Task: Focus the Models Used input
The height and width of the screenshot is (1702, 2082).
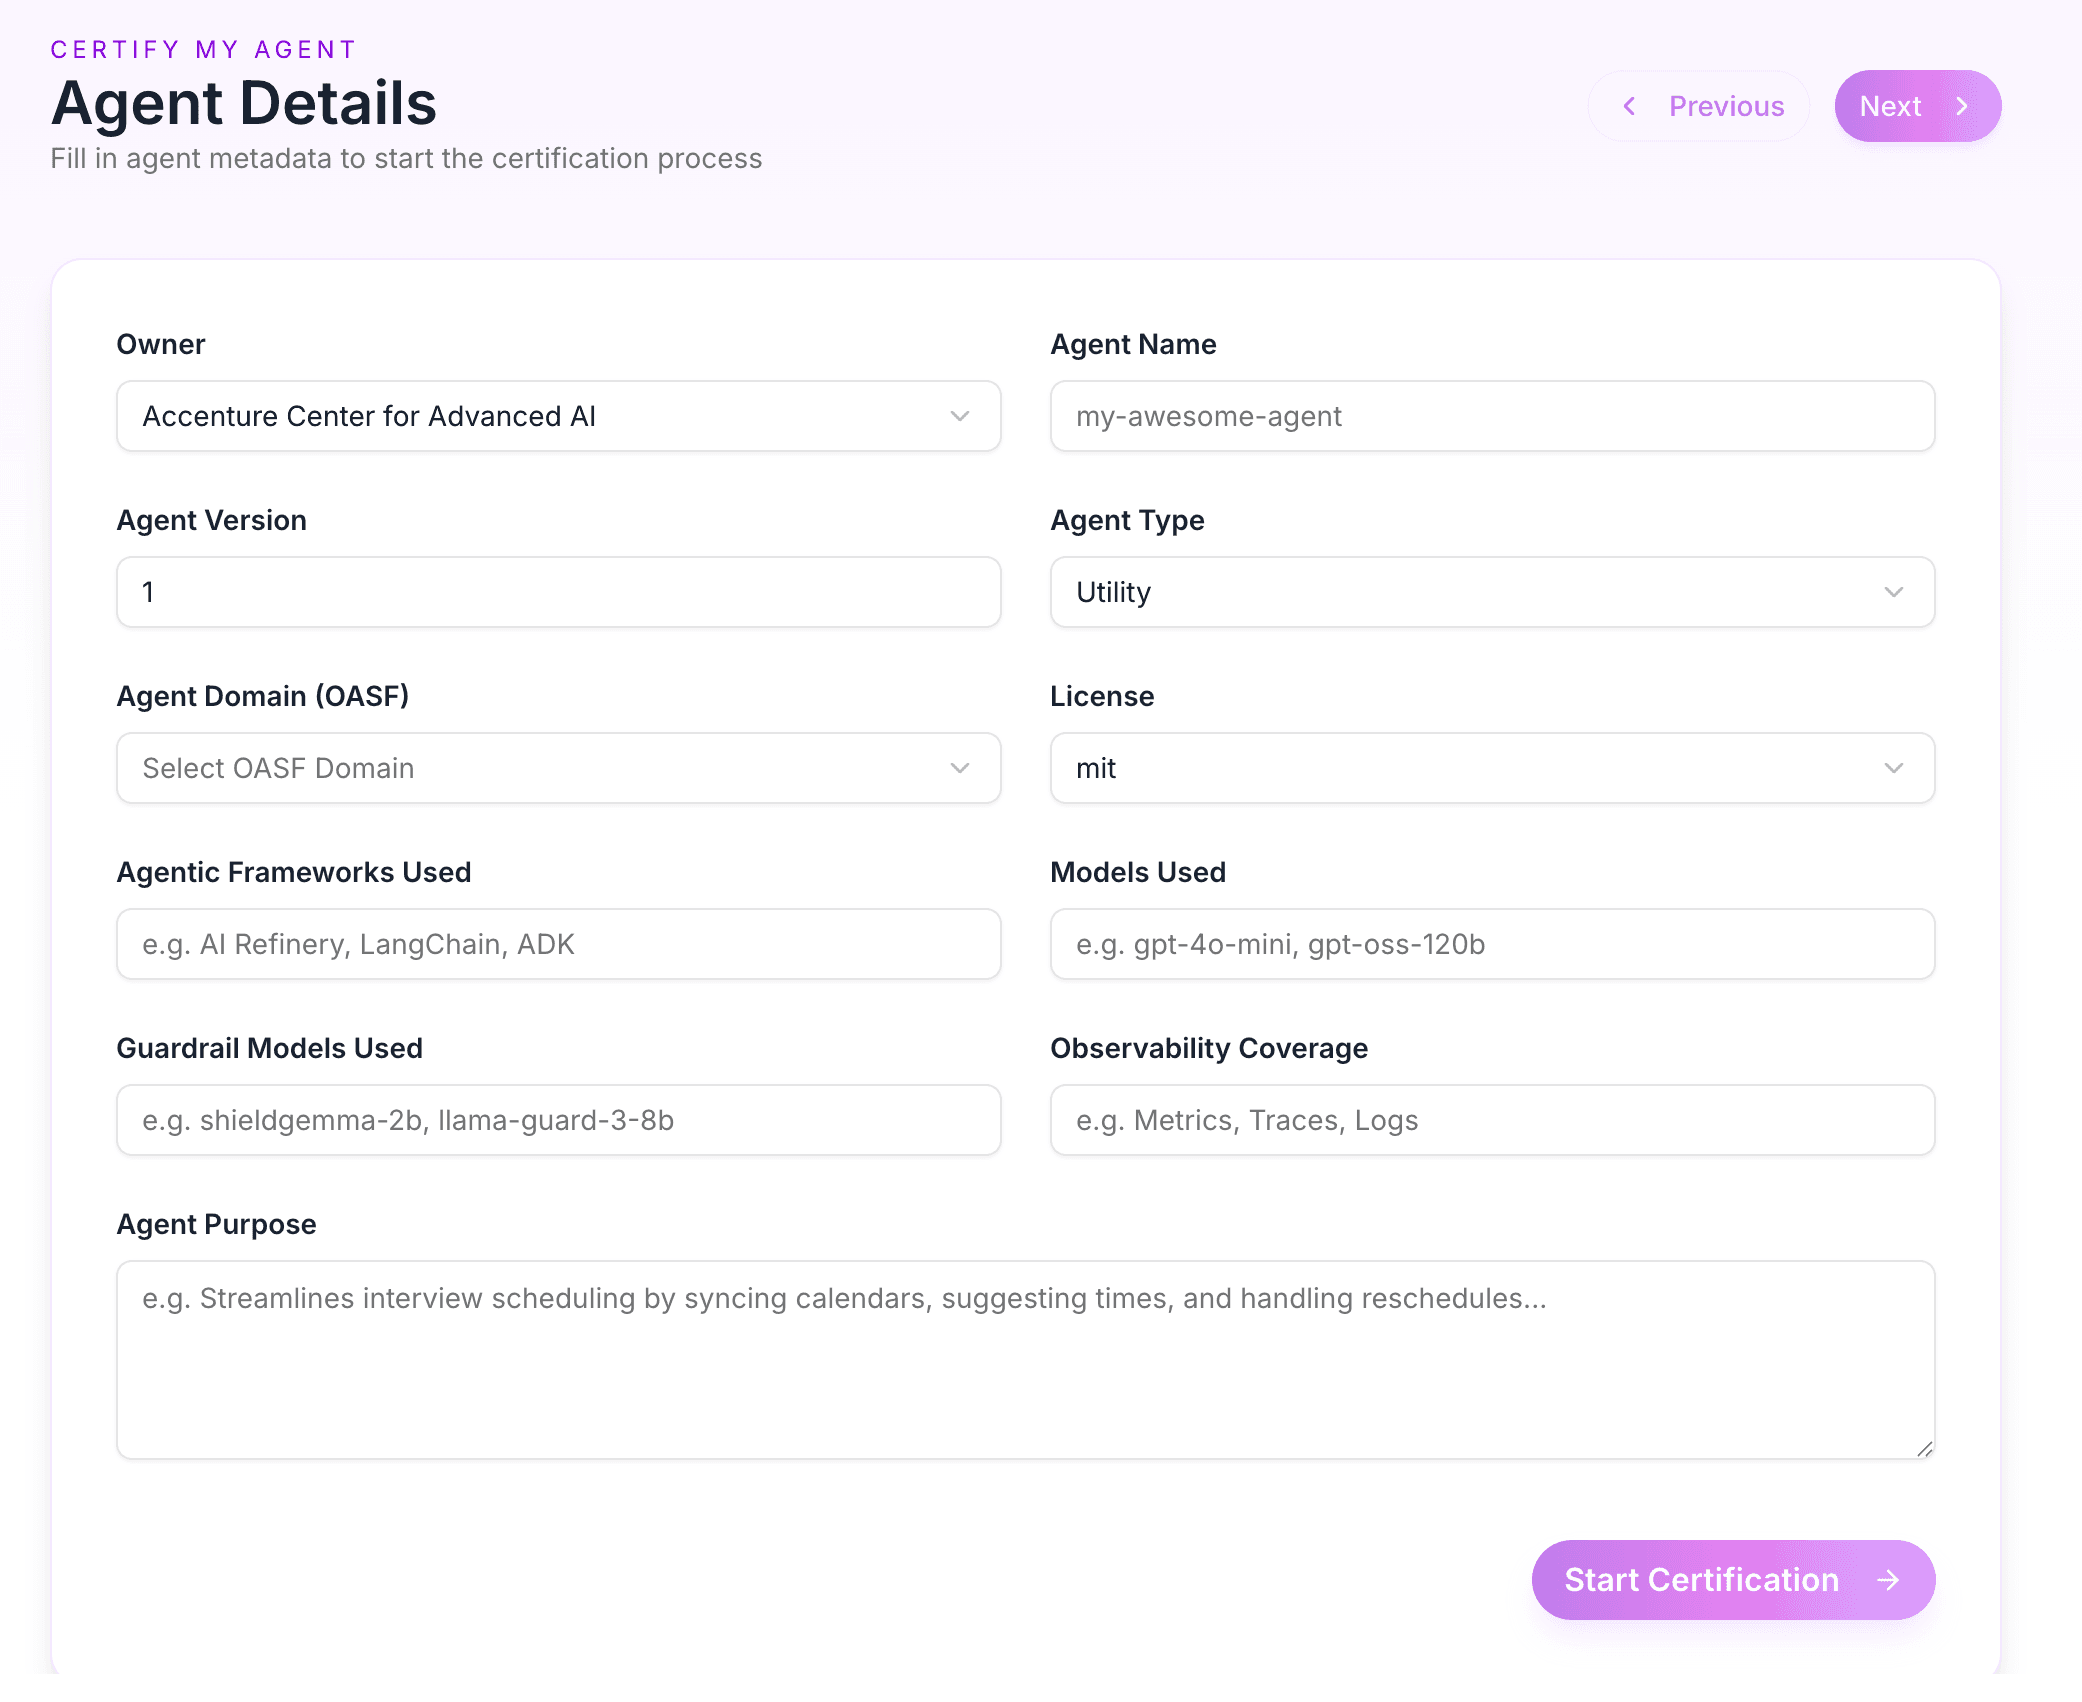Action: [x=1492, y=944]
